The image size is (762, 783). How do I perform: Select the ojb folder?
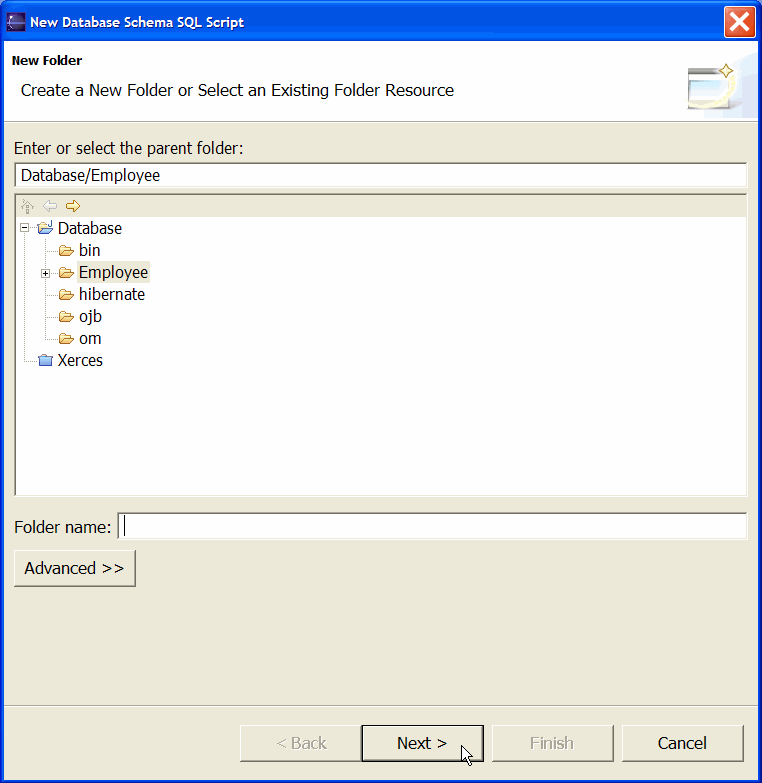coord(90,317)
